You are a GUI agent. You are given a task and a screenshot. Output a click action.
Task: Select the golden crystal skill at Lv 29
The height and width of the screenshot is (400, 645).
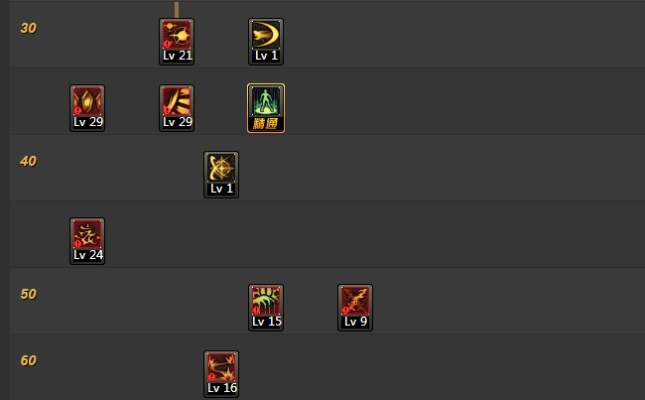tap(87, 108)
